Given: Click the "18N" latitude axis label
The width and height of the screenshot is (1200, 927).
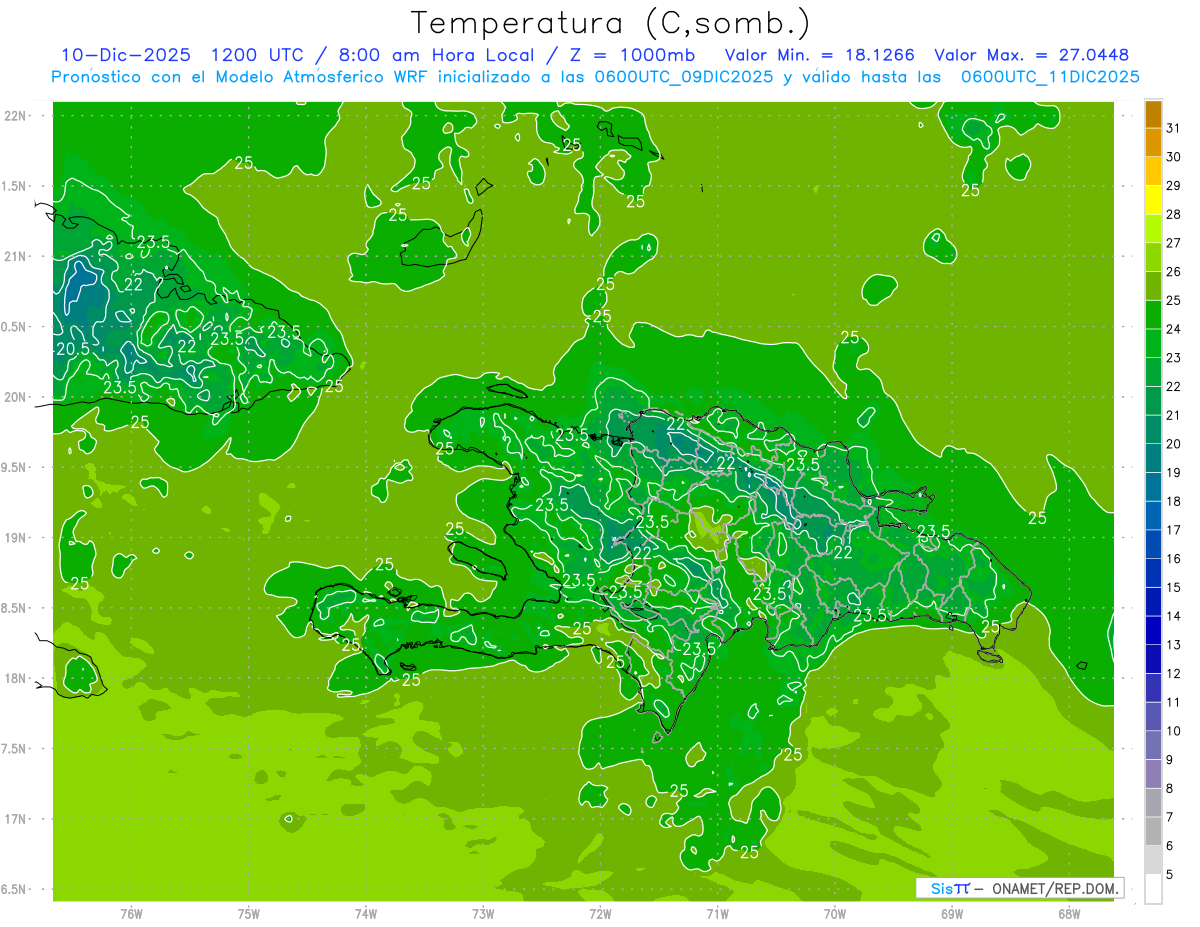Looking at the screenshot, I should [x=17, y=678].
